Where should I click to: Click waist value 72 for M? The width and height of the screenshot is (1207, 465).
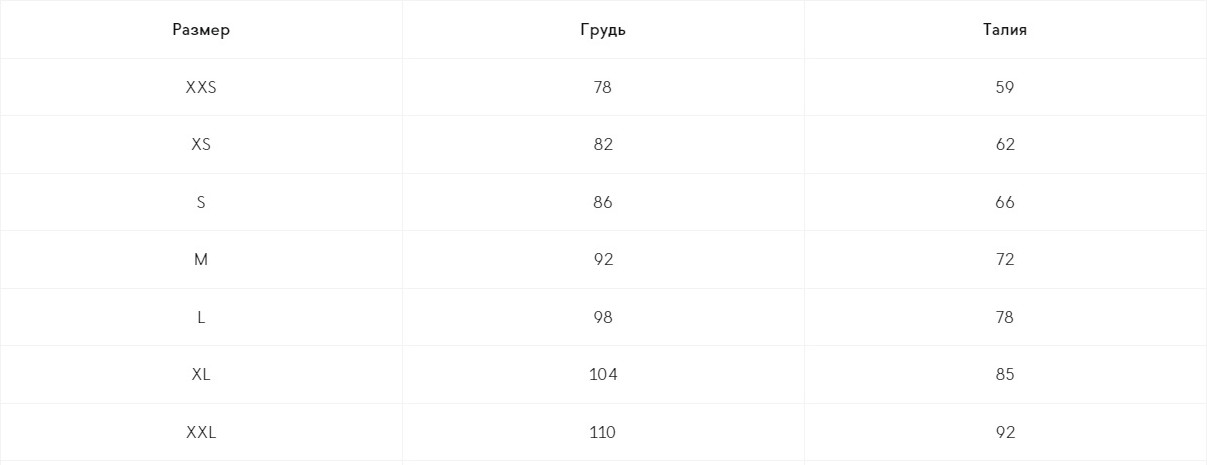[1005, 260]
